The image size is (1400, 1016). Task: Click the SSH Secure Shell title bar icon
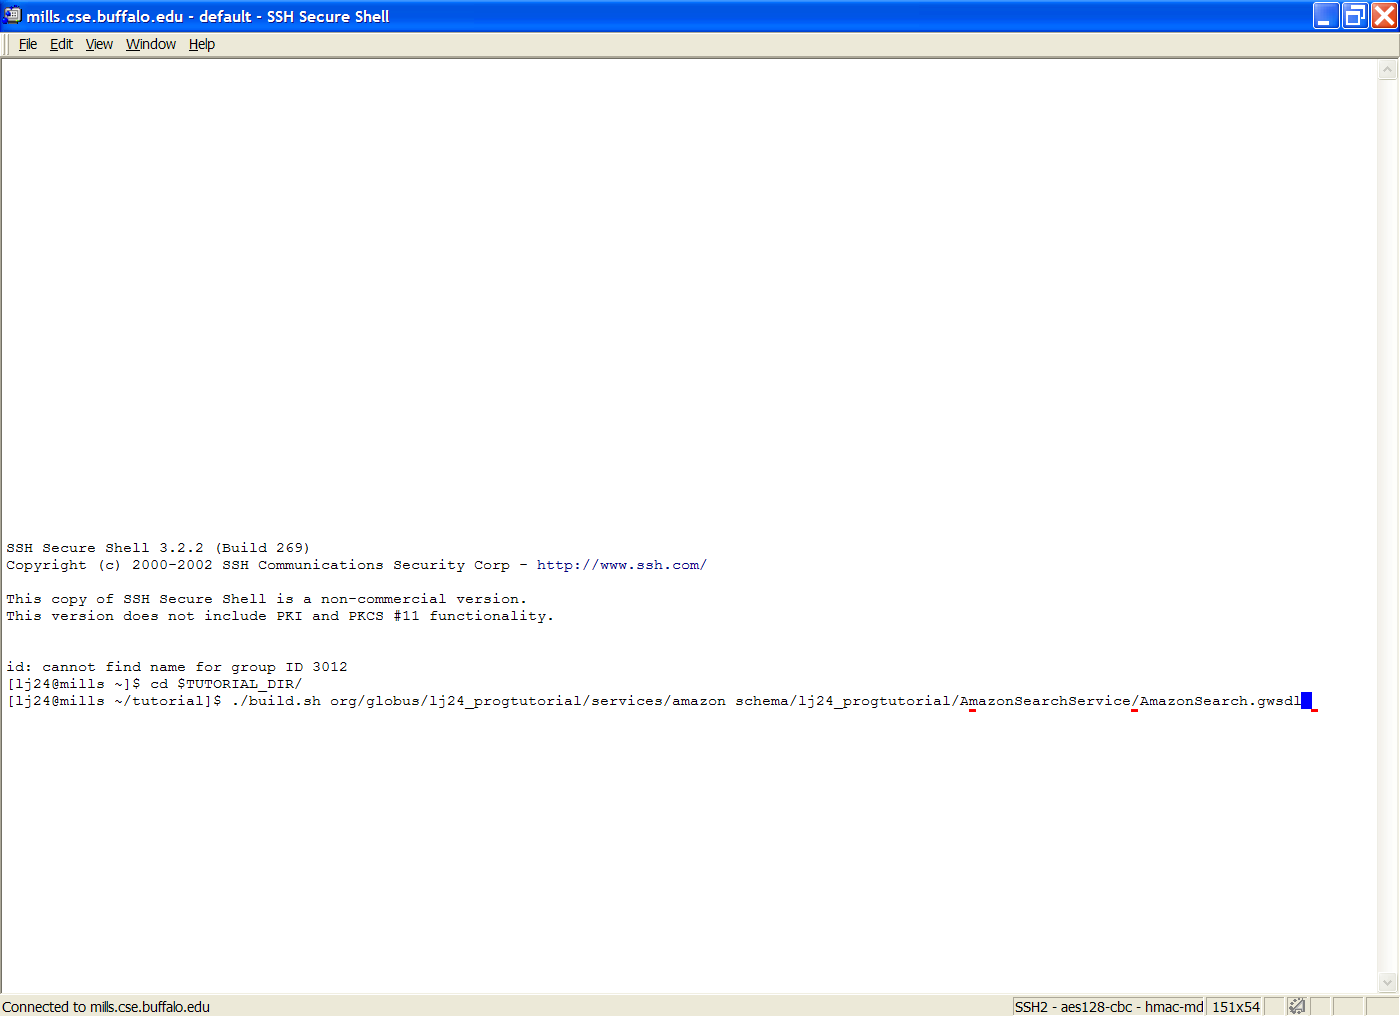point(12,15)
